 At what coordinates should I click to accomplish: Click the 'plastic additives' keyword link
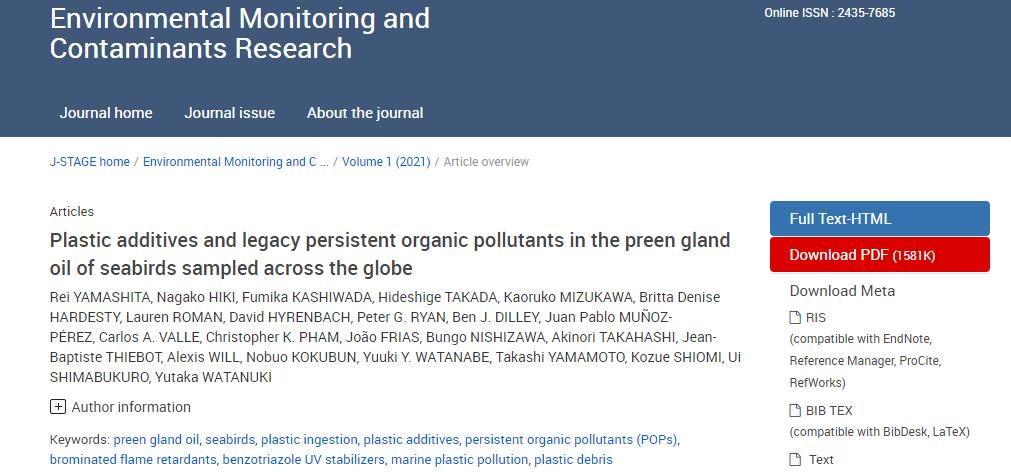click(x=411, y=439)
